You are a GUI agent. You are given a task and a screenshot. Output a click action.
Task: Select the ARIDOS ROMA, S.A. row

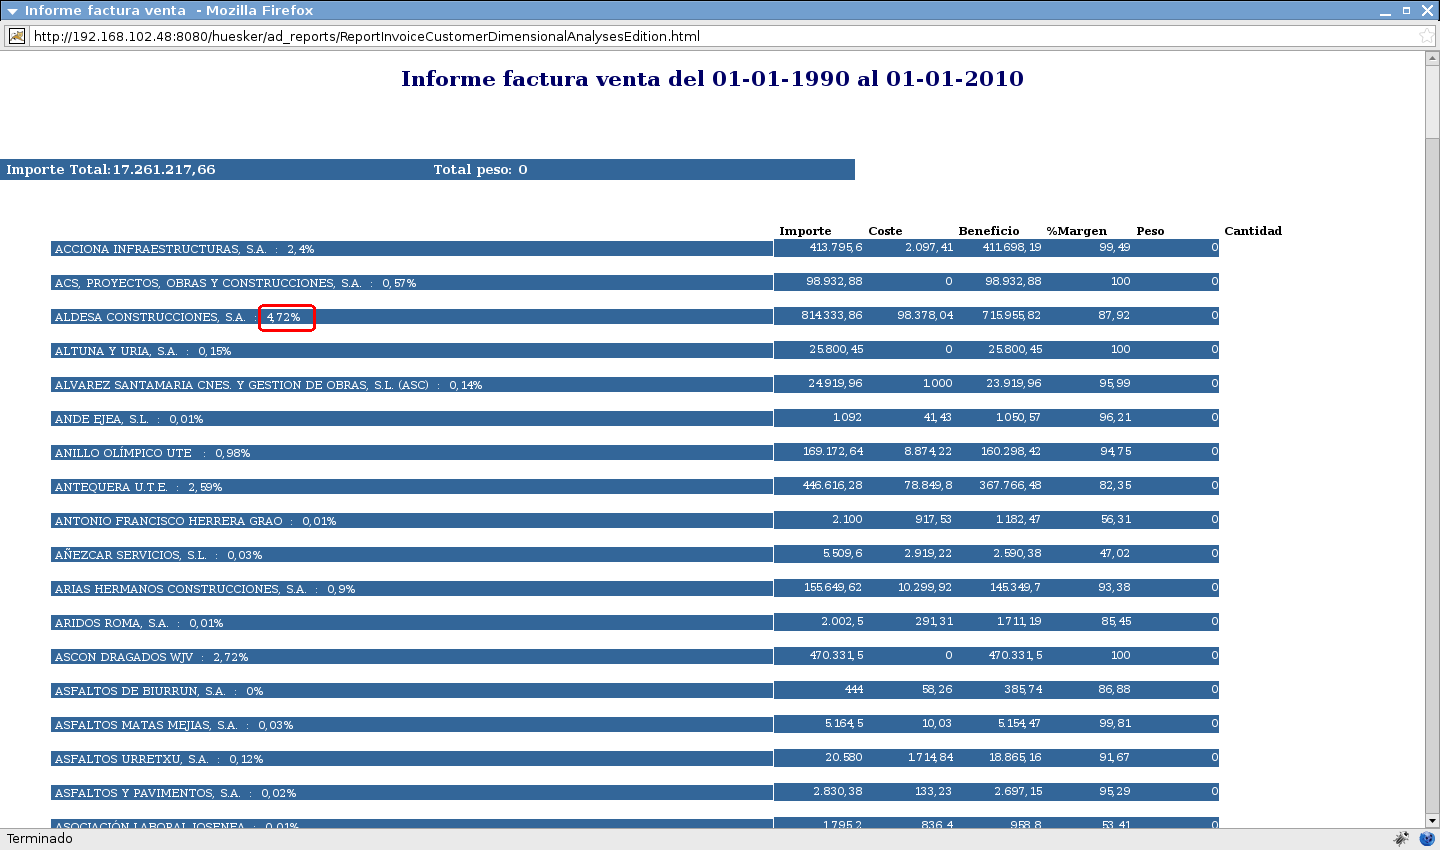coord(412,623)
